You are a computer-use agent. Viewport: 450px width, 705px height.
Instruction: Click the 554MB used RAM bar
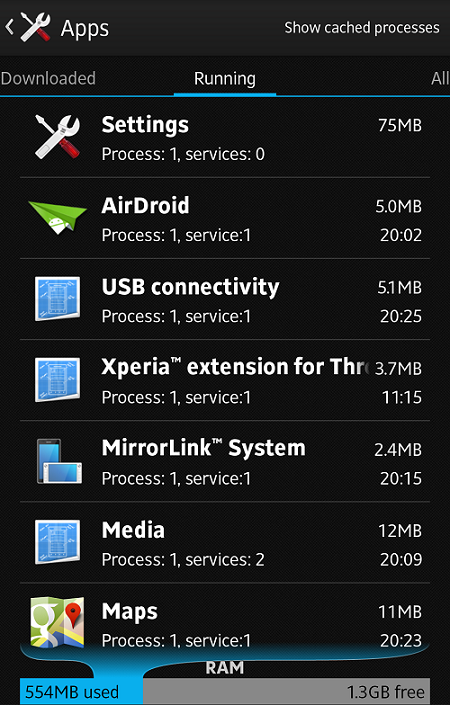click(81, 692)
